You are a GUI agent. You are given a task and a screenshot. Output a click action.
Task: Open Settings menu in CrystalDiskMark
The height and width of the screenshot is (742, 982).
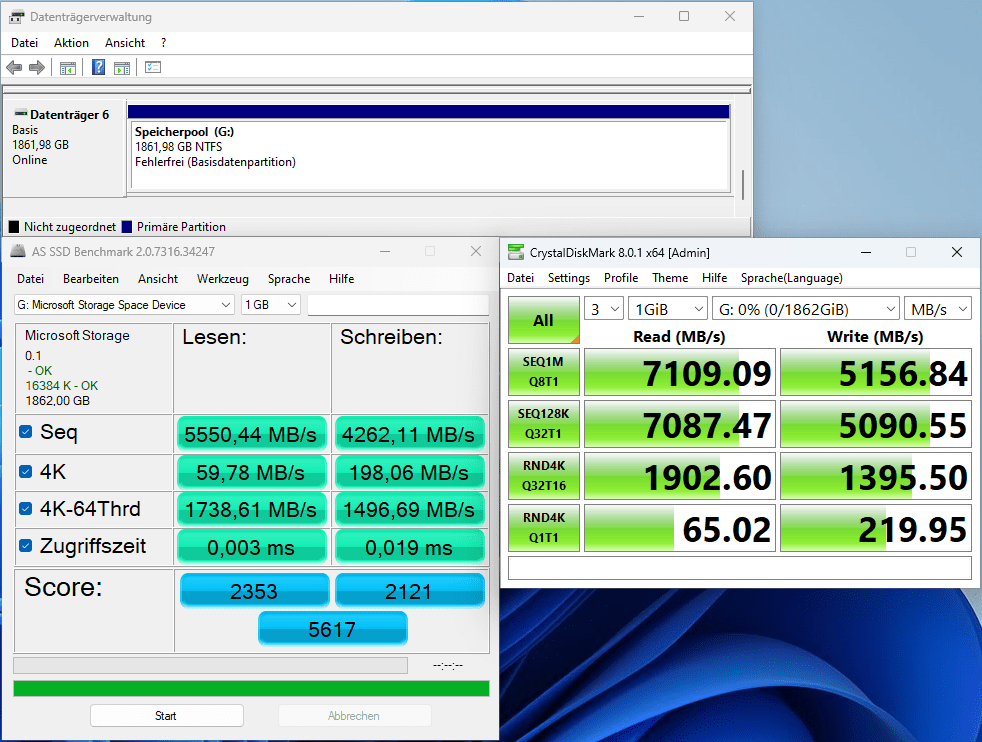click(569, 277)
